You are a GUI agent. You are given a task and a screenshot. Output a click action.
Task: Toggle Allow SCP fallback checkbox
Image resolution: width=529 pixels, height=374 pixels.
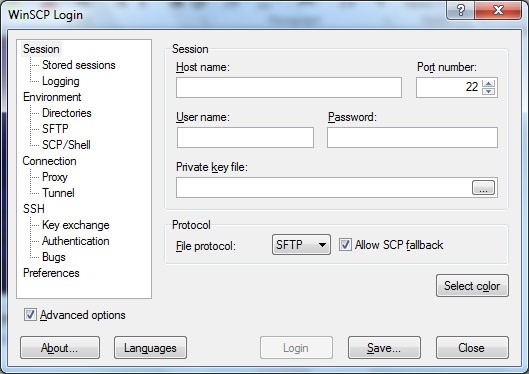(x=345, y=244)
